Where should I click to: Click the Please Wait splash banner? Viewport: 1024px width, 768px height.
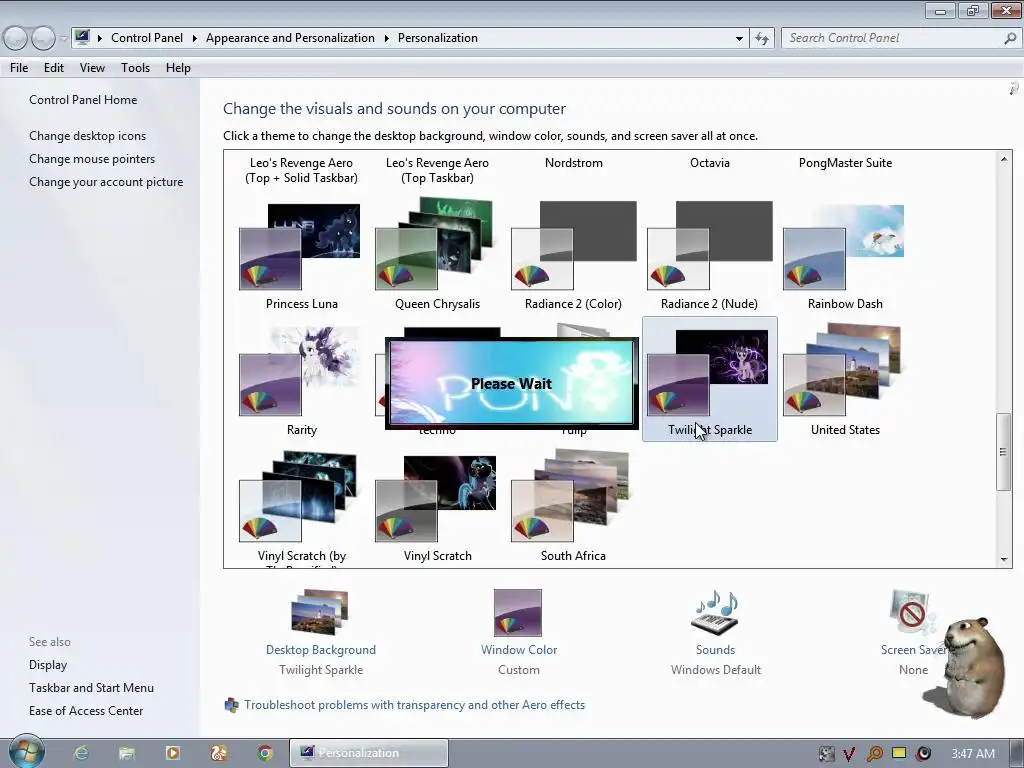511,383
